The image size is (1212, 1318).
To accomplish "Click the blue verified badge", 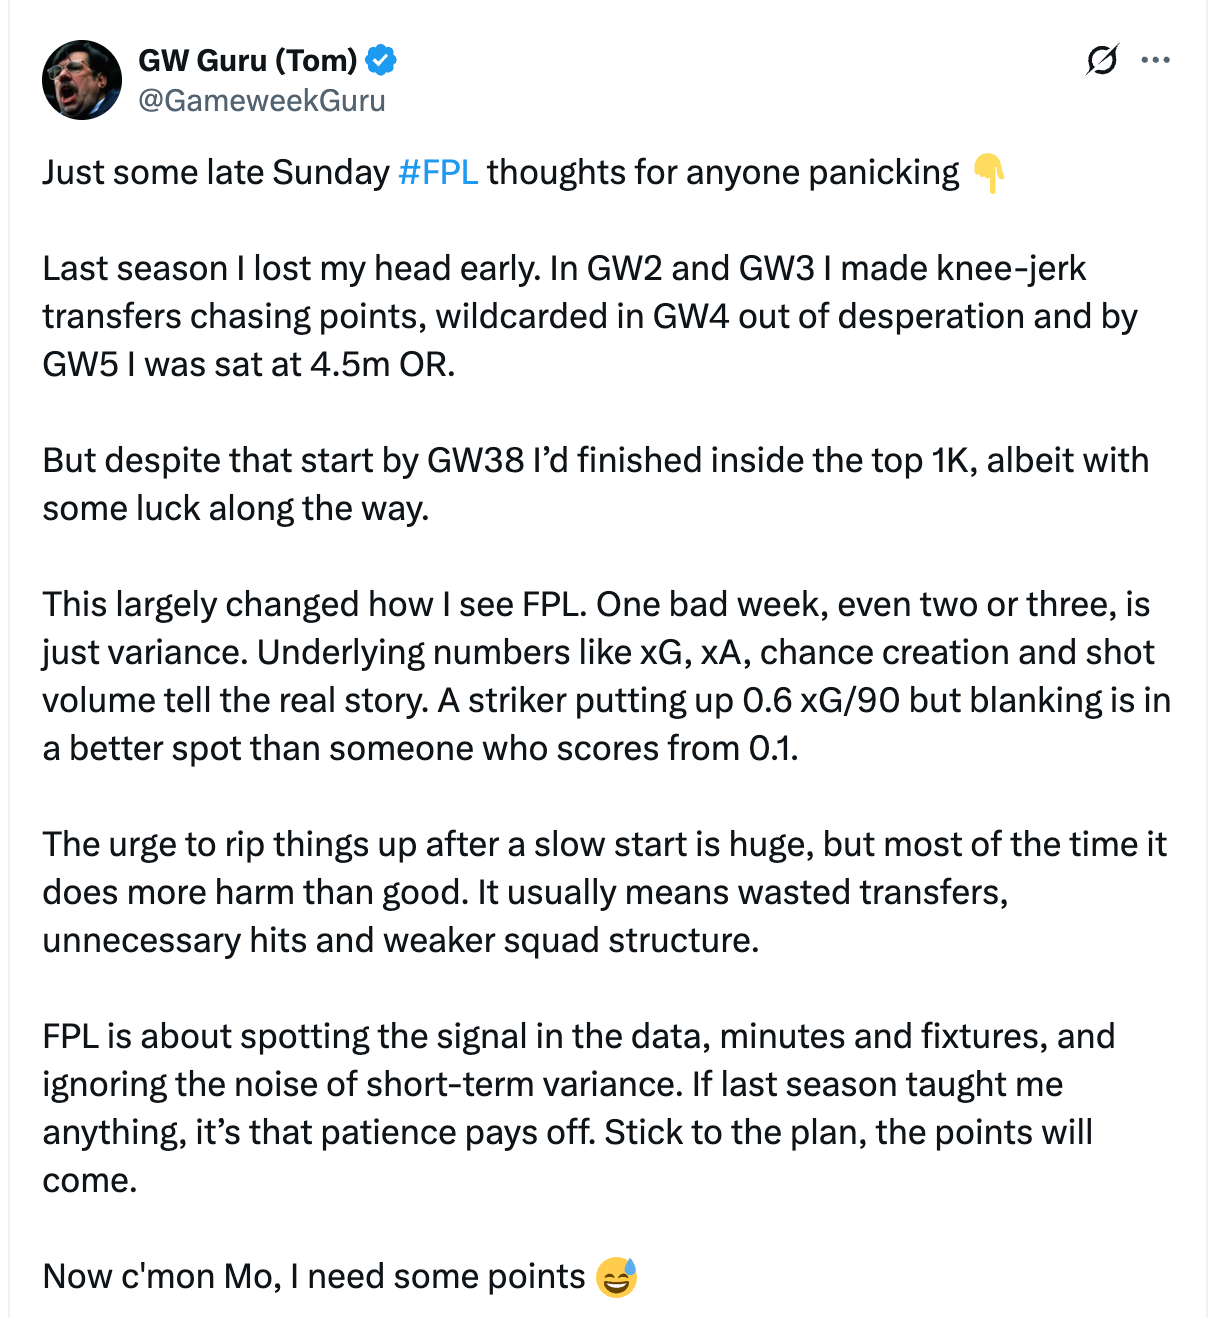I will point(381,60).
